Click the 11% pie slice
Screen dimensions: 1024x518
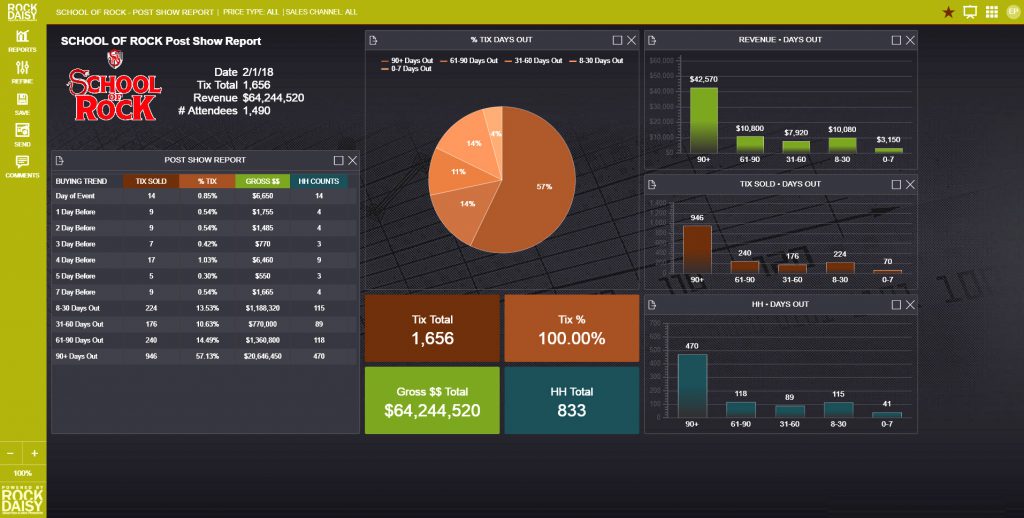457,172
